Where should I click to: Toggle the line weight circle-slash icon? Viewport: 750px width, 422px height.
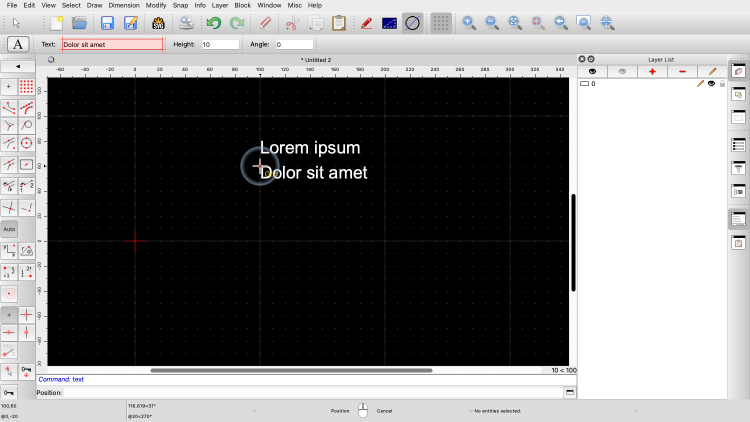412,23
